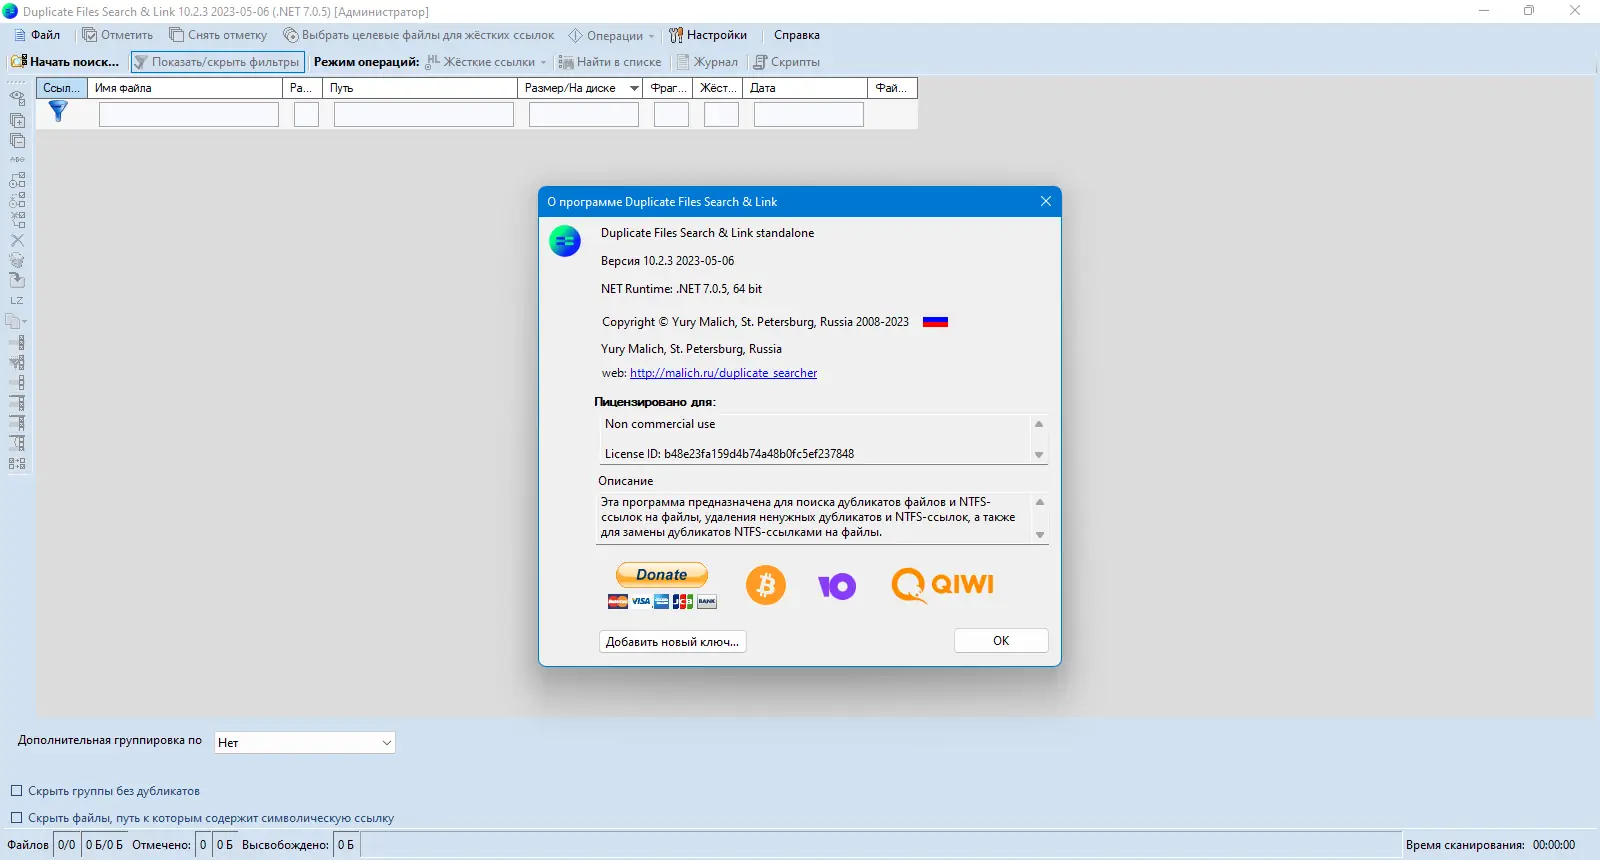Close the About dialog with X
The image size is (1600, 860).
point(1045,201)
